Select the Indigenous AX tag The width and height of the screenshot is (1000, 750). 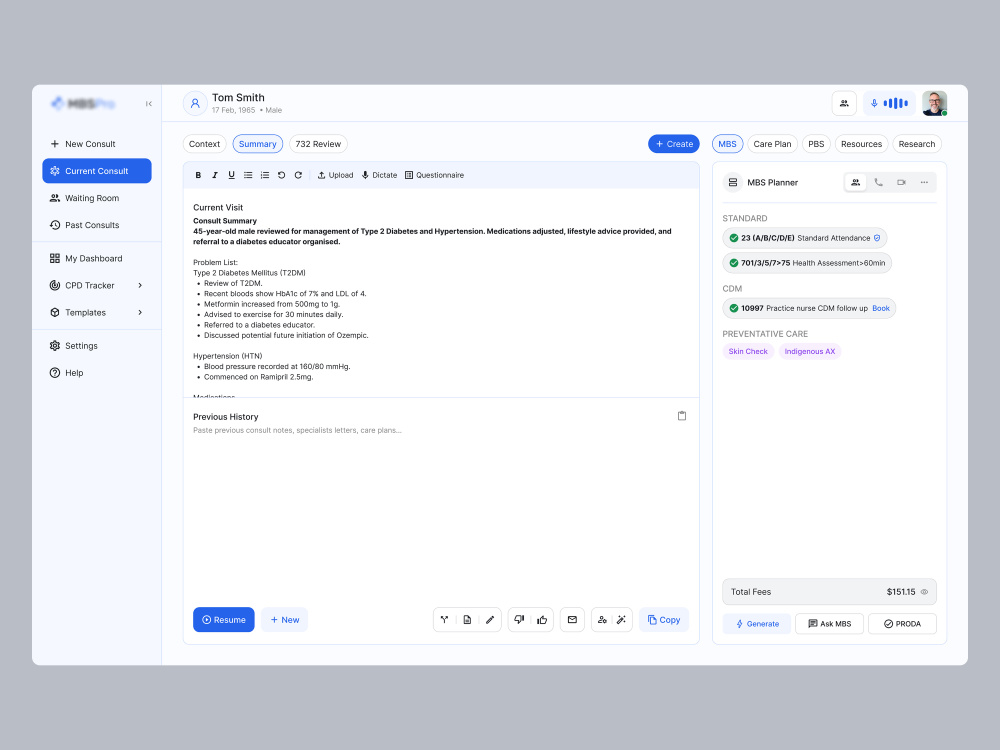coord(810,351)
